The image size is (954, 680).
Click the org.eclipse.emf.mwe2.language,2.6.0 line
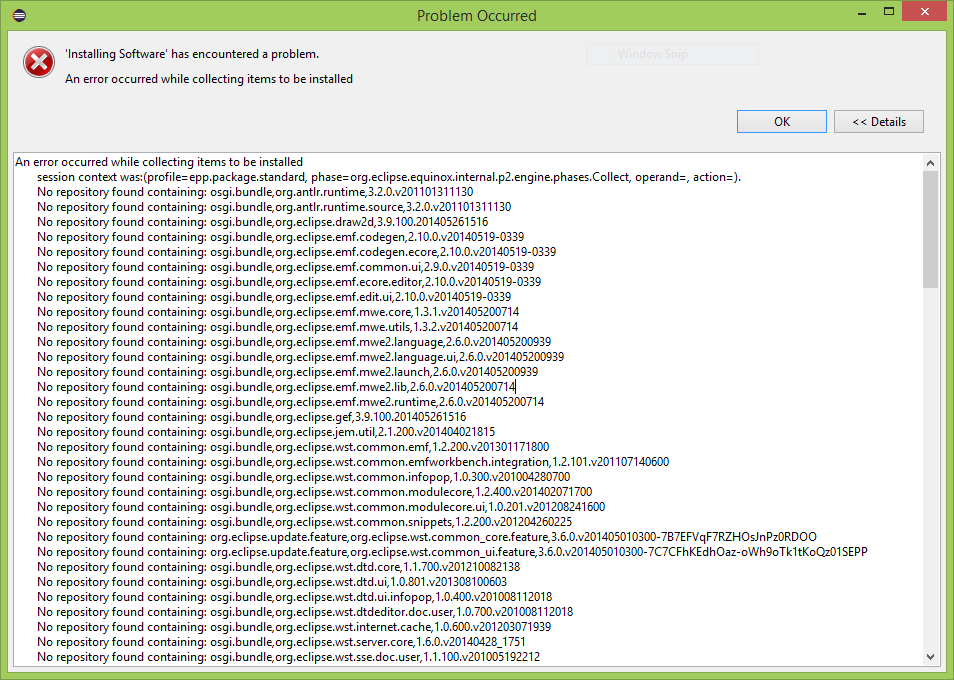click(x=294, y=342)
